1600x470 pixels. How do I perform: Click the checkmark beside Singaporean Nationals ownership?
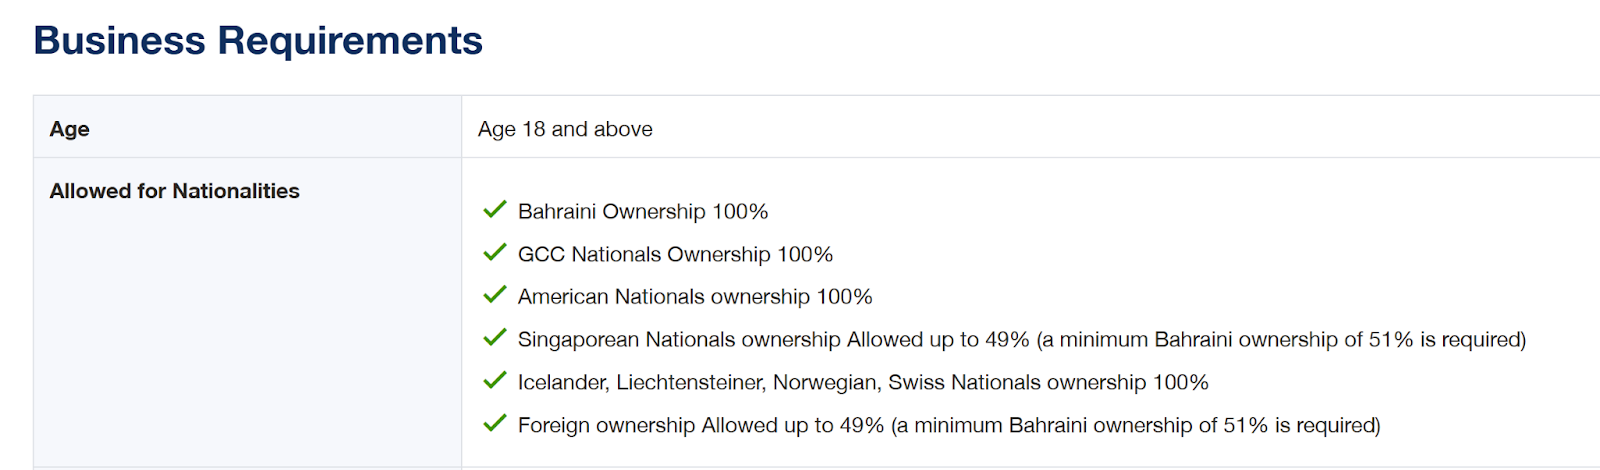(494, 337)
